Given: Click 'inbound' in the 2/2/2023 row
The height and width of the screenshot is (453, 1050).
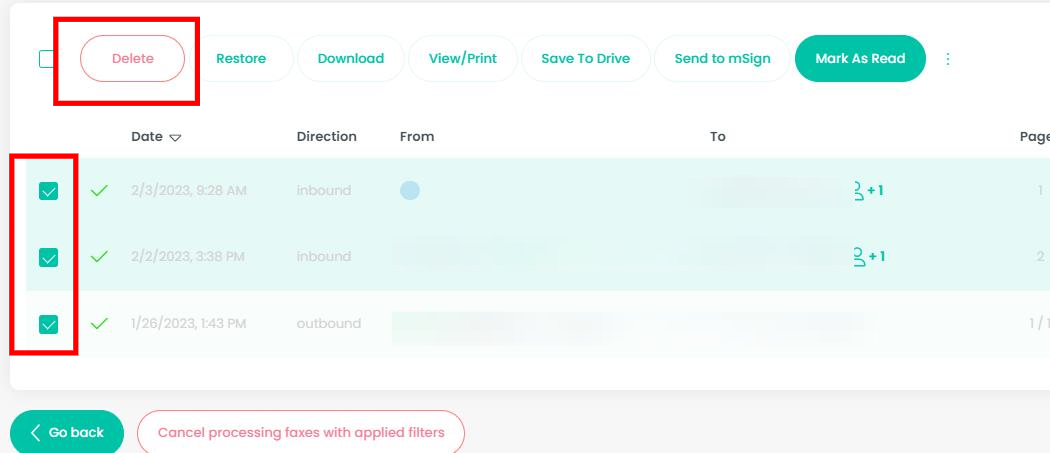Looking at the screenshot, I should click(324, 257).
